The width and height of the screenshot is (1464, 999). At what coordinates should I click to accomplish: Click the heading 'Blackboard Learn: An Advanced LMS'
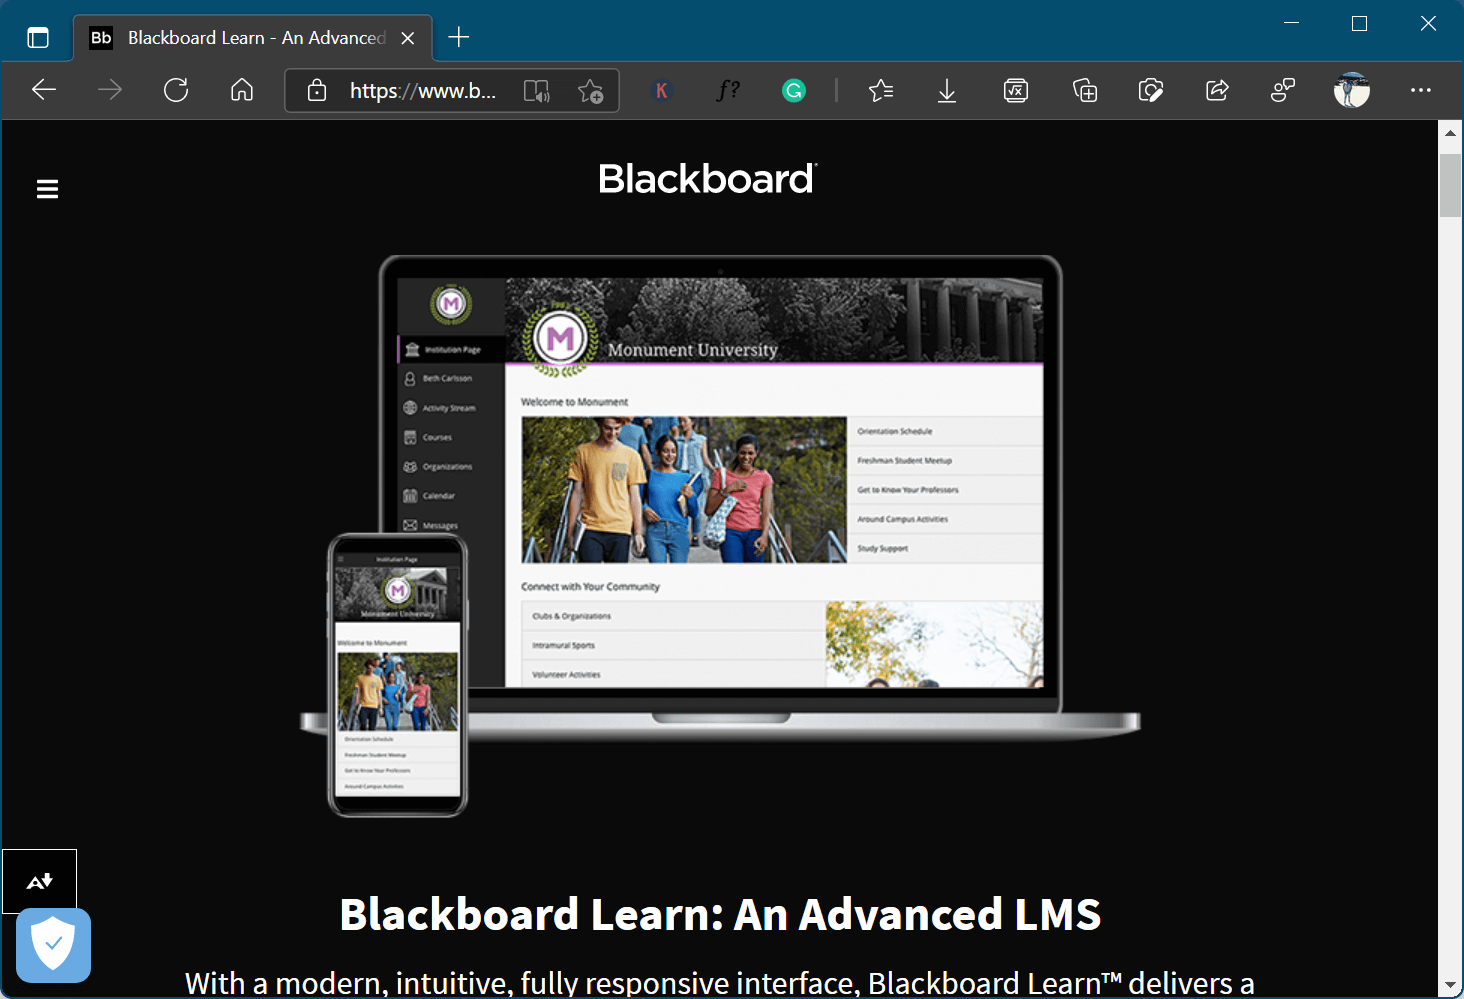coord(720,914)
